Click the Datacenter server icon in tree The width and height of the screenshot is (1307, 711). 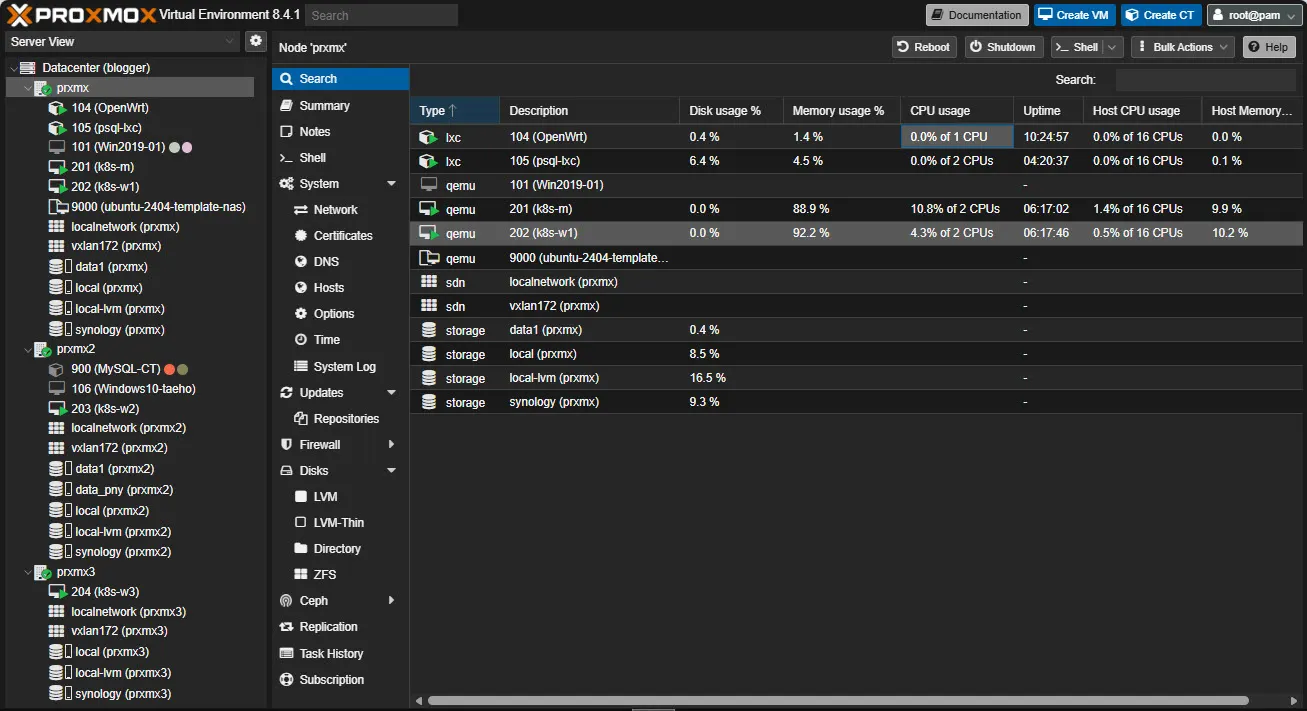[x=28, y=68]
